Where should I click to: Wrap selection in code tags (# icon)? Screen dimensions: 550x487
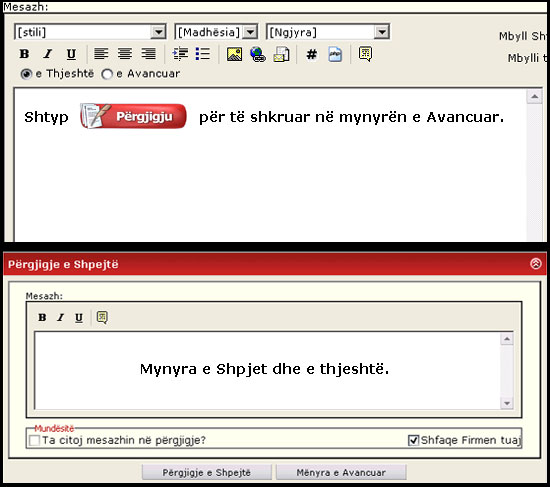tap(311, 54)
